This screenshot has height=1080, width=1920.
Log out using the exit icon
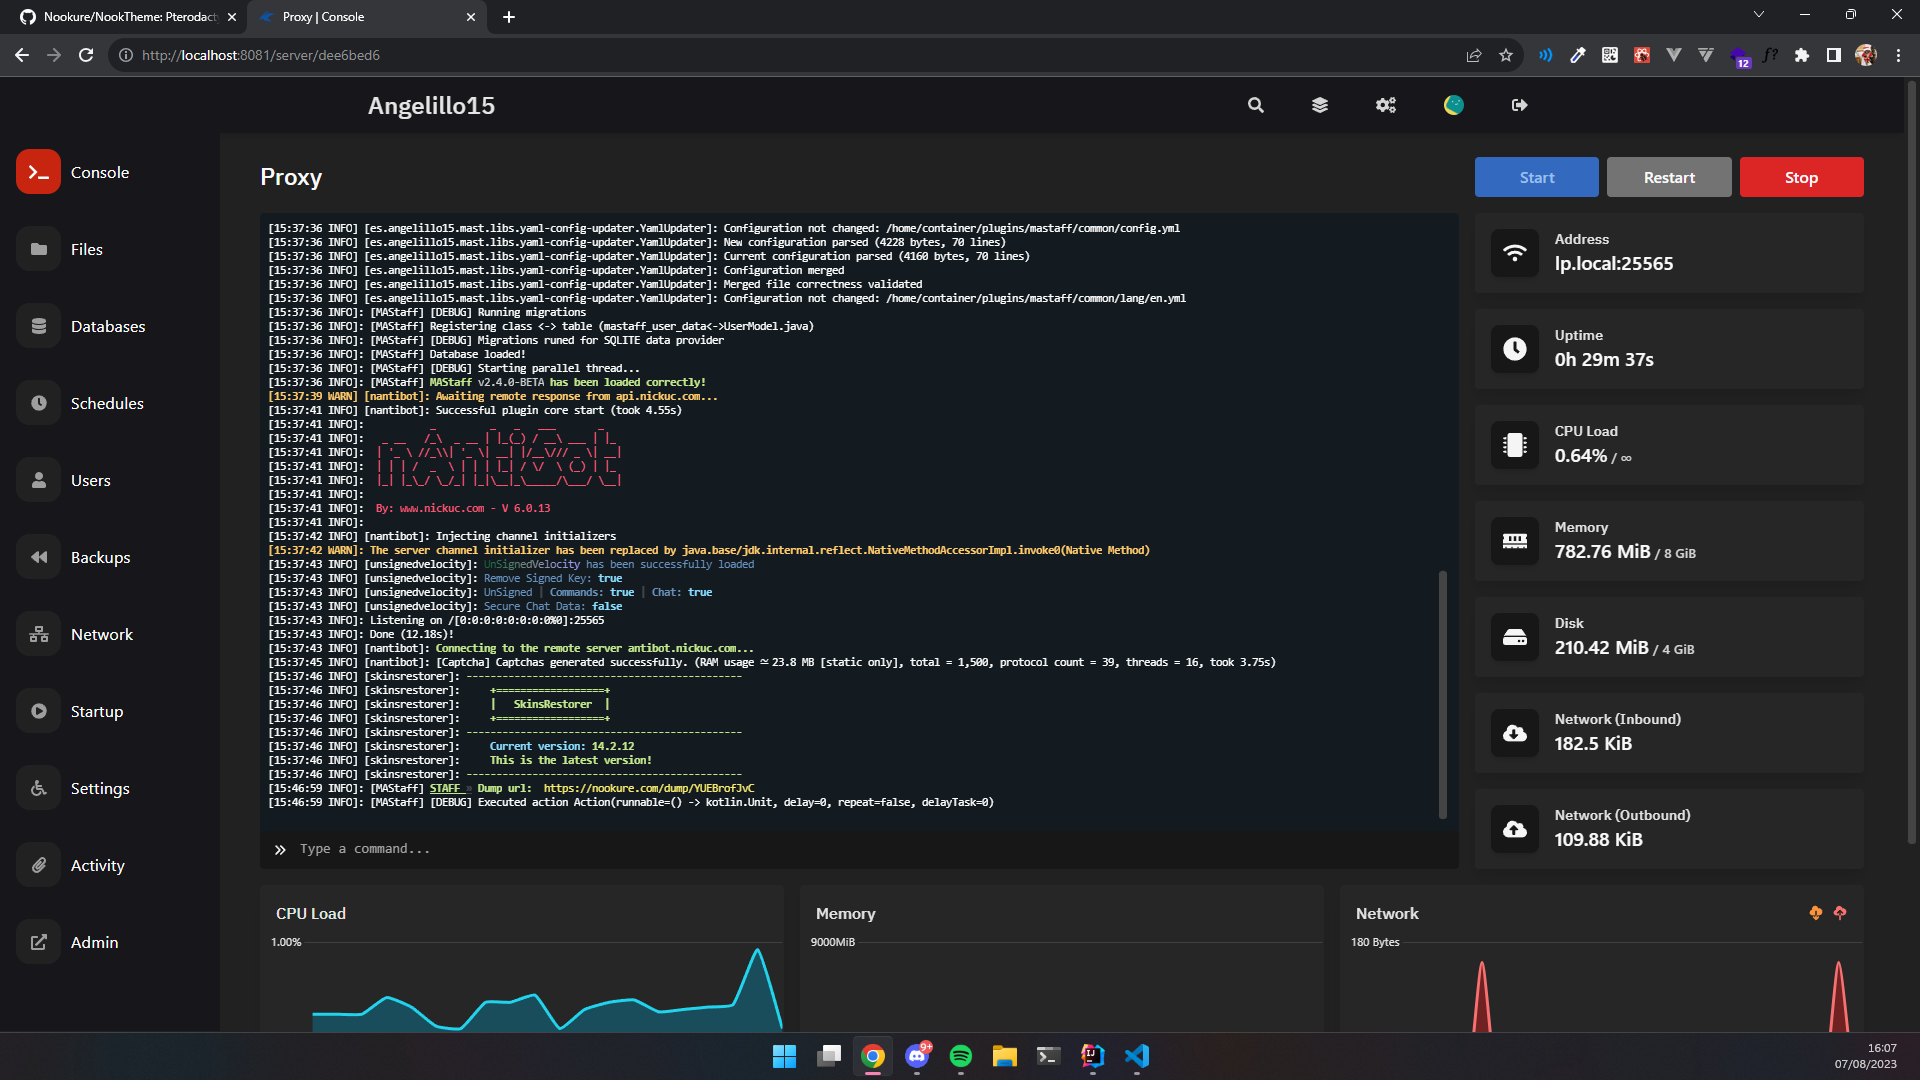click(x=1519, y=105)
